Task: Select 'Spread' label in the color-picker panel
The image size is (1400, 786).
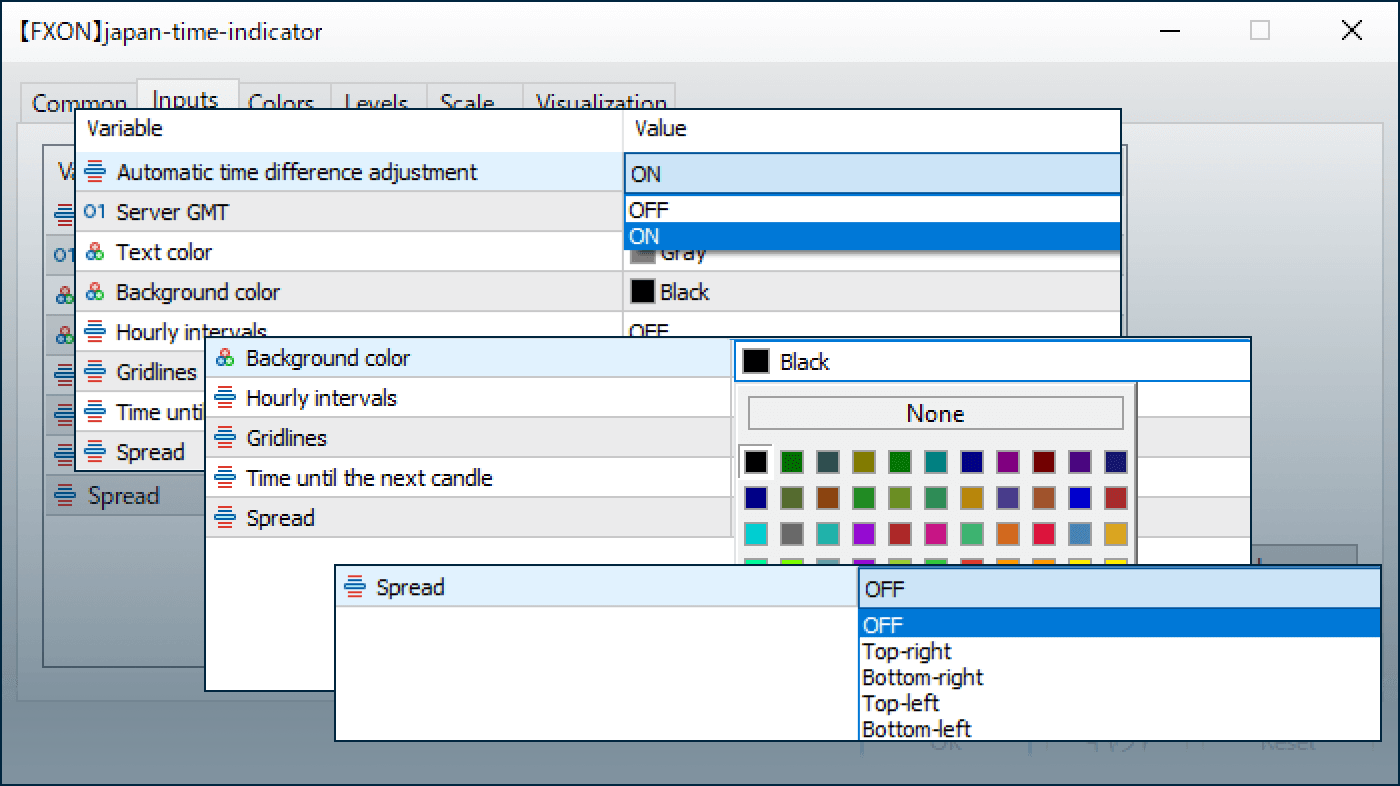Action: click(280, 518)
